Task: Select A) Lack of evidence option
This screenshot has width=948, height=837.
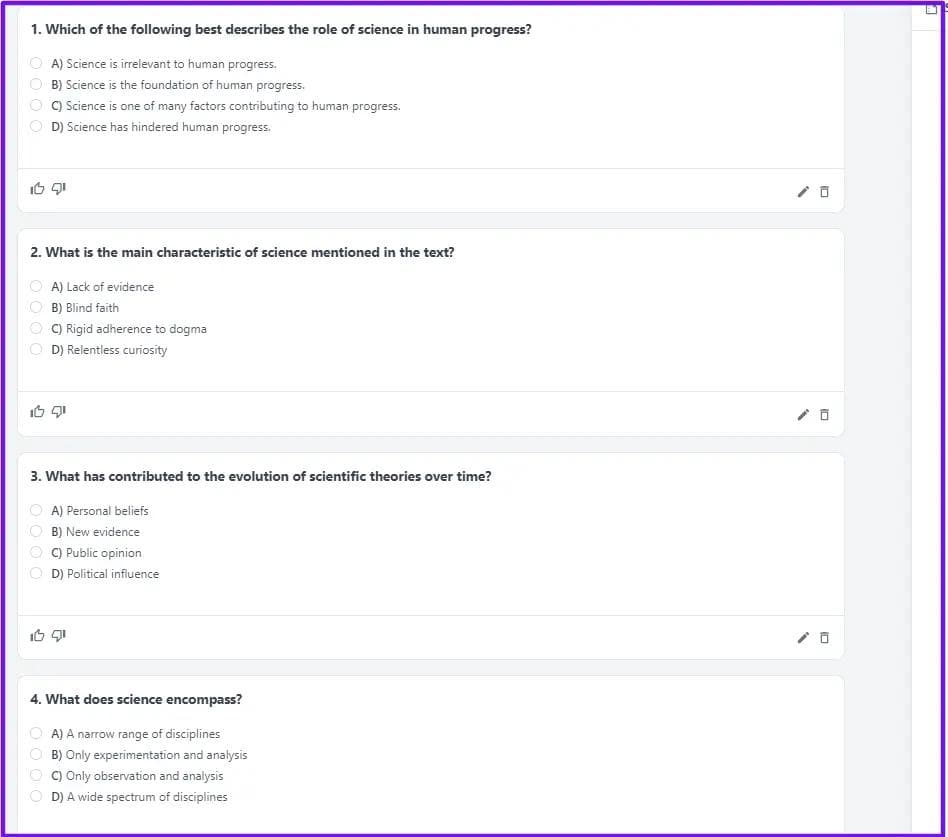Action: 36,287
